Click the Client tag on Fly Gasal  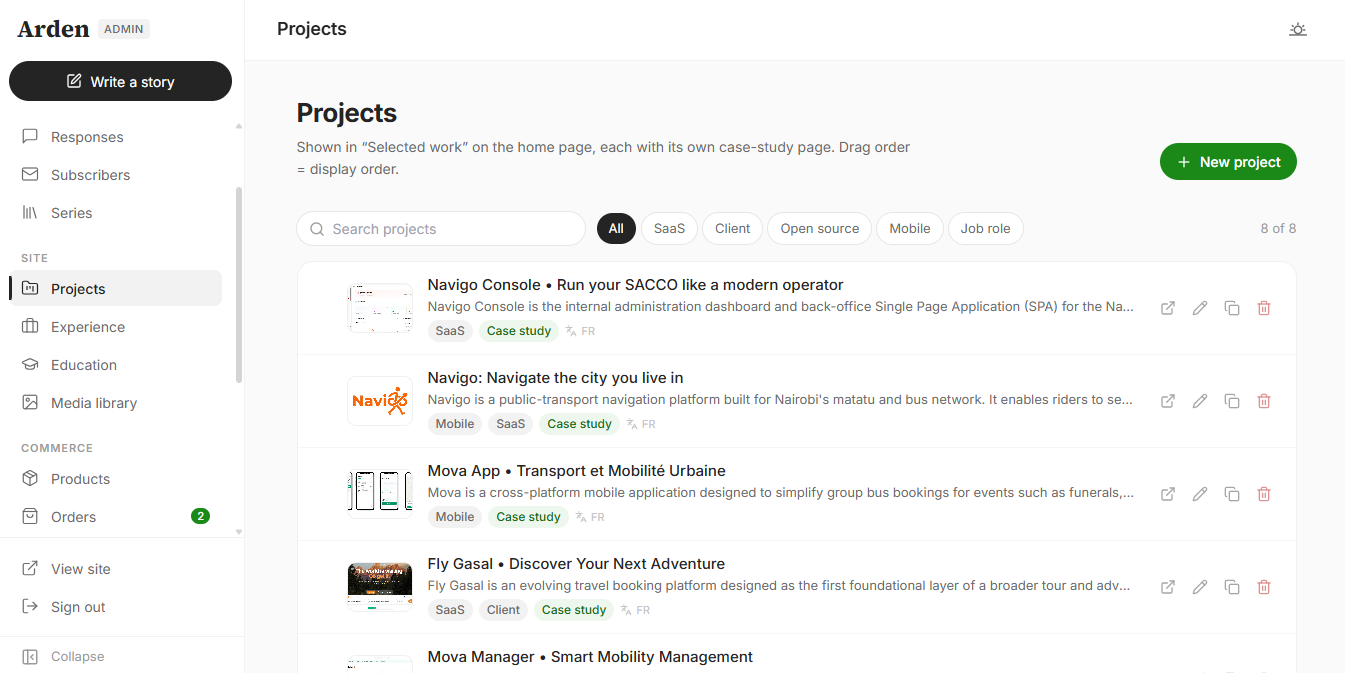[x=503, y=610]
